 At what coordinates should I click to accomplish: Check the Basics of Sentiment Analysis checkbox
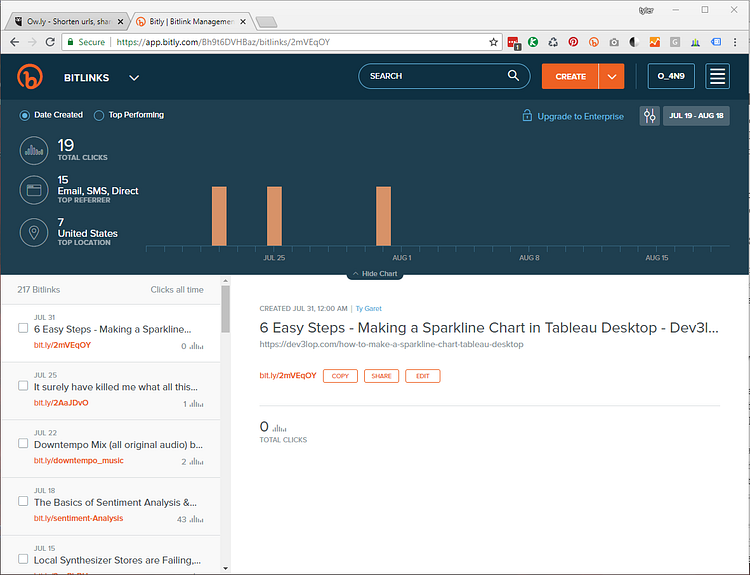23,501
